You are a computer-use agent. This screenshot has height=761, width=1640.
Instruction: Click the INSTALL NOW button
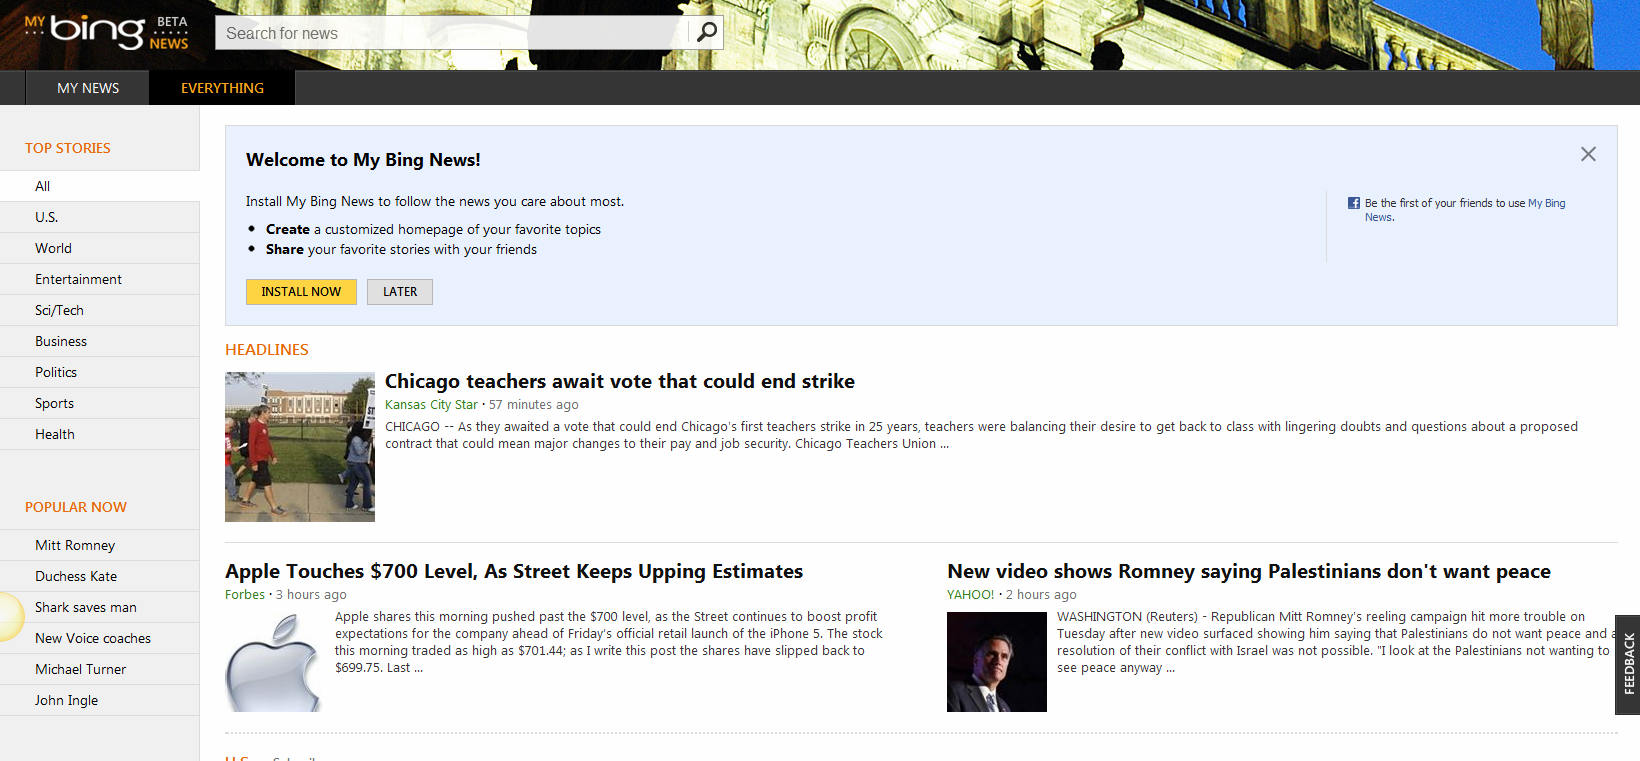301,291
